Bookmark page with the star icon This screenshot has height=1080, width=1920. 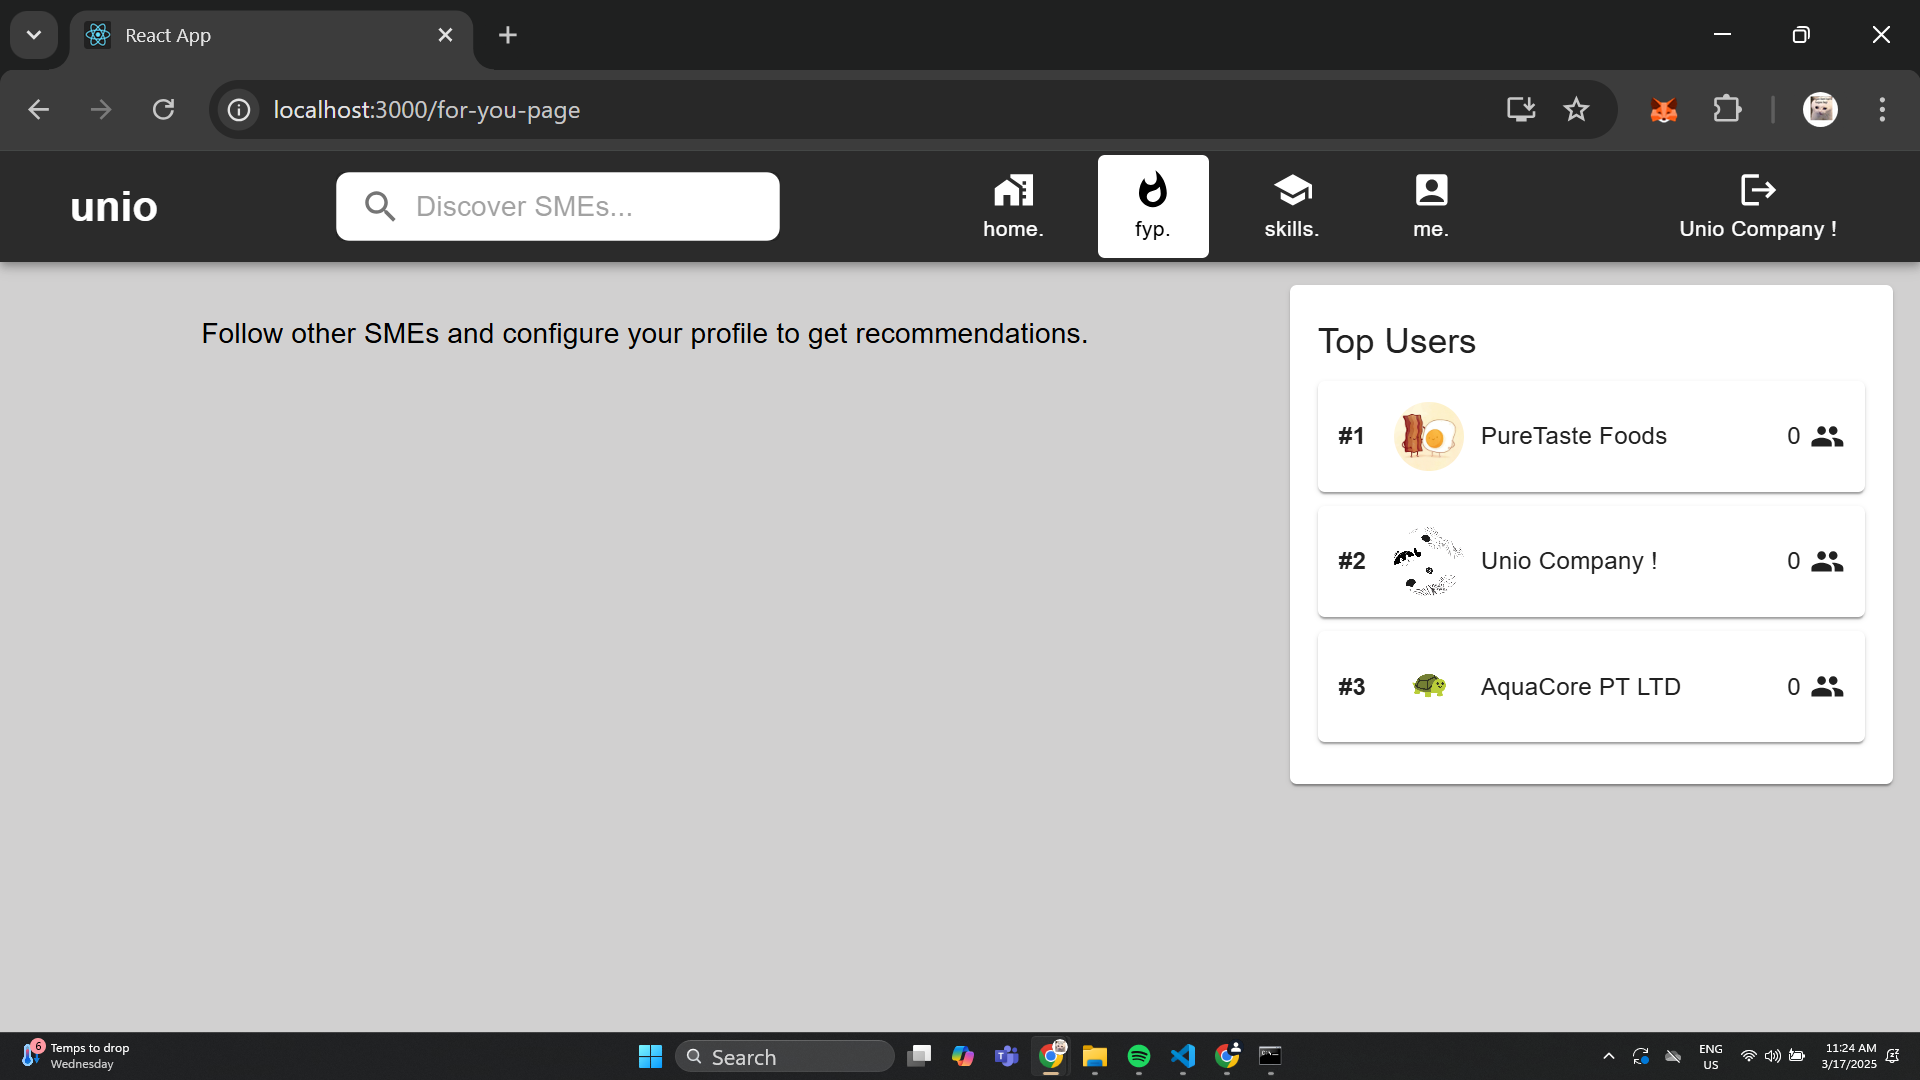tap(1576, 109)
